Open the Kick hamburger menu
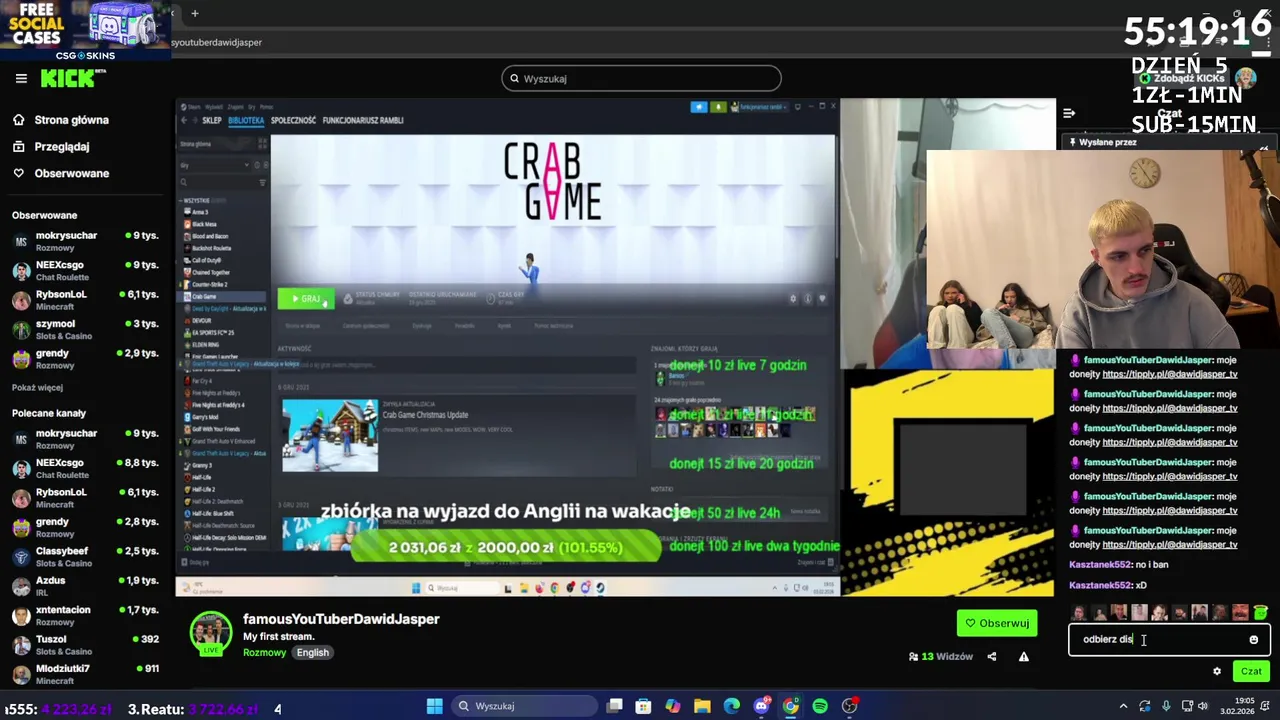Screen dimensions: 1280x720 pyautogui.click(x=21, y=78)
